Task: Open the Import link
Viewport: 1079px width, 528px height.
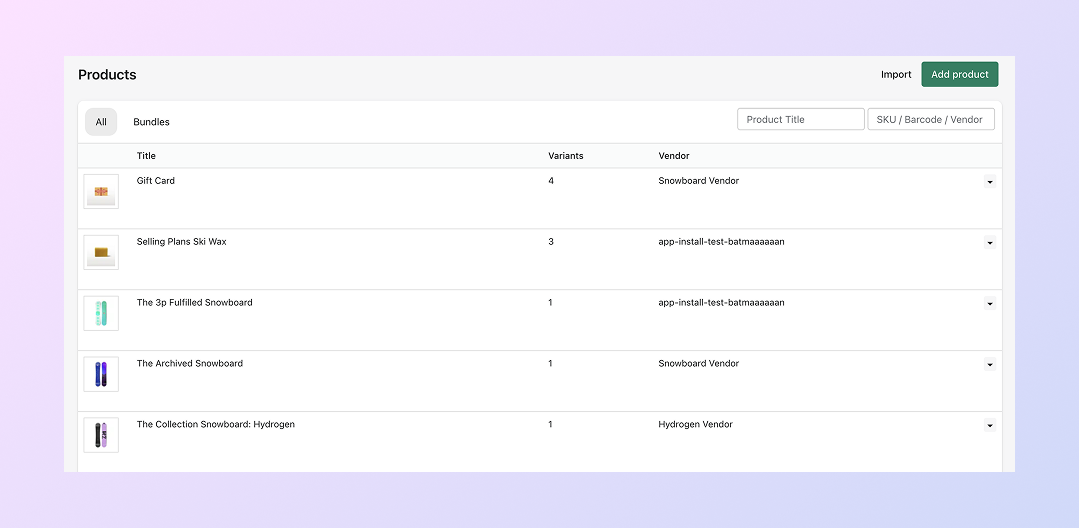Action: (896, 74)
